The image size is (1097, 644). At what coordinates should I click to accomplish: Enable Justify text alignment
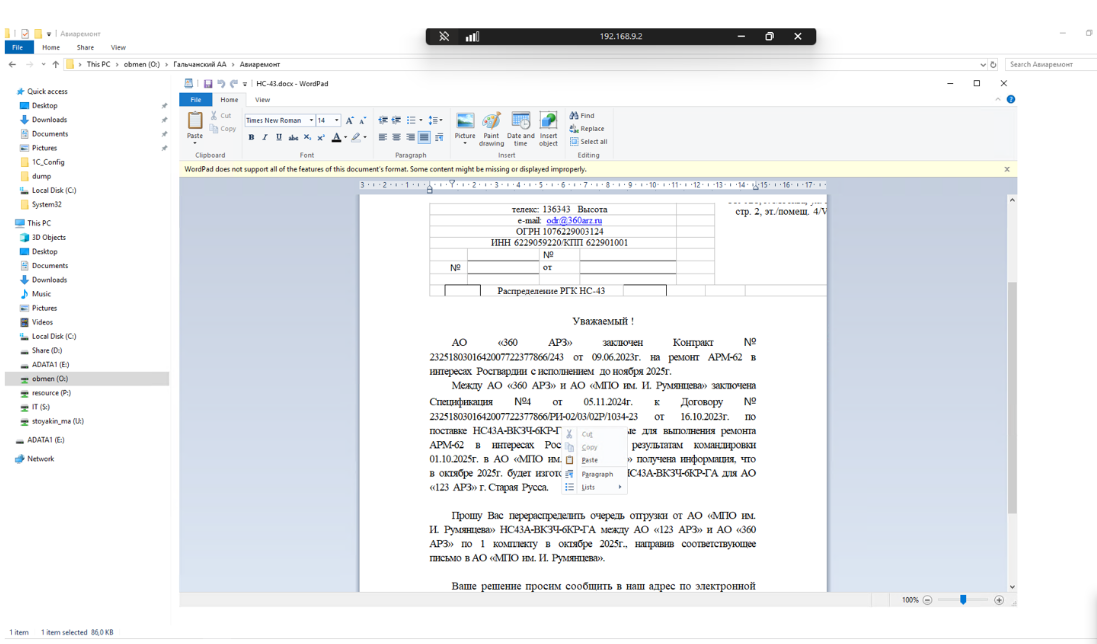coord(424,137)
